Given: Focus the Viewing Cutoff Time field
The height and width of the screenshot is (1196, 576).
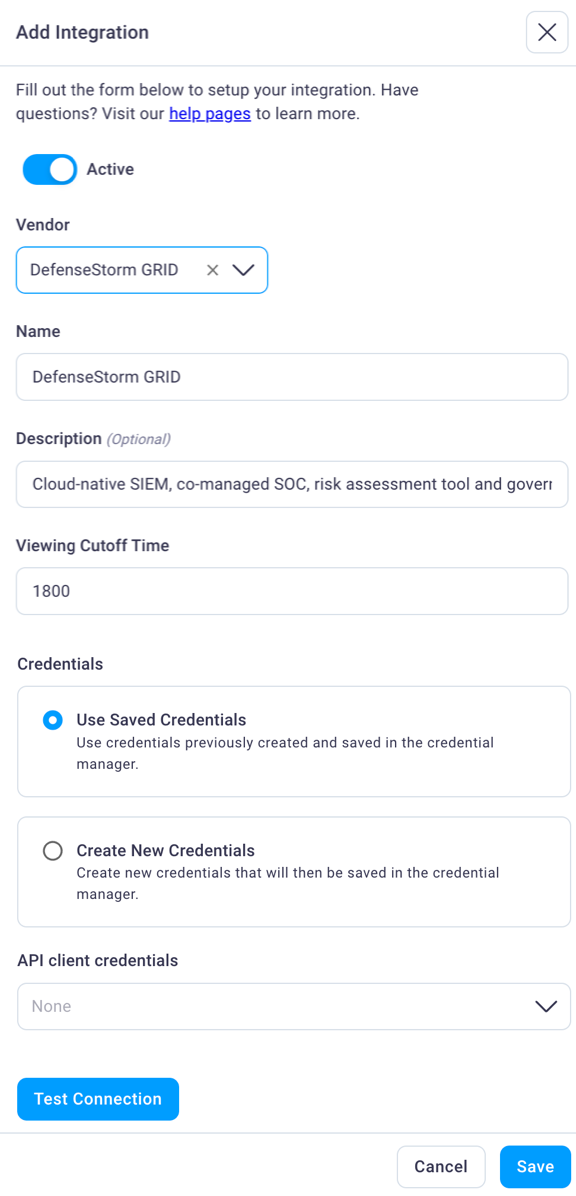Looking at the screenshot, I should 292,590.
